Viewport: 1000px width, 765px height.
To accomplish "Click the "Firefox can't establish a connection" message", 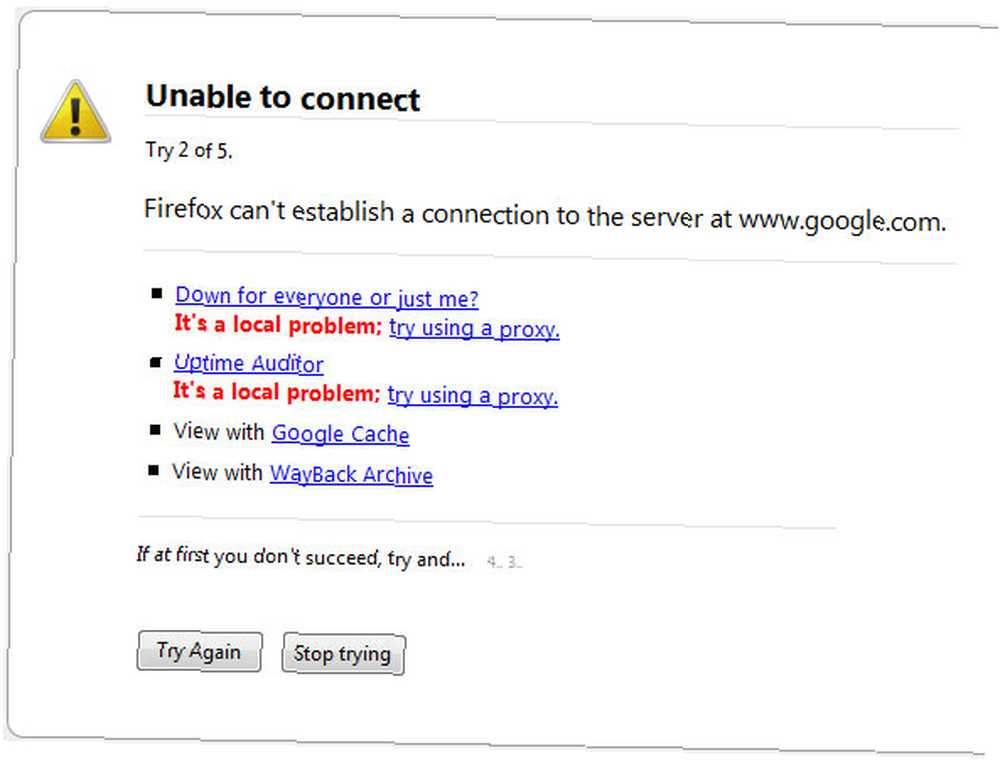I will pos(545,216).
